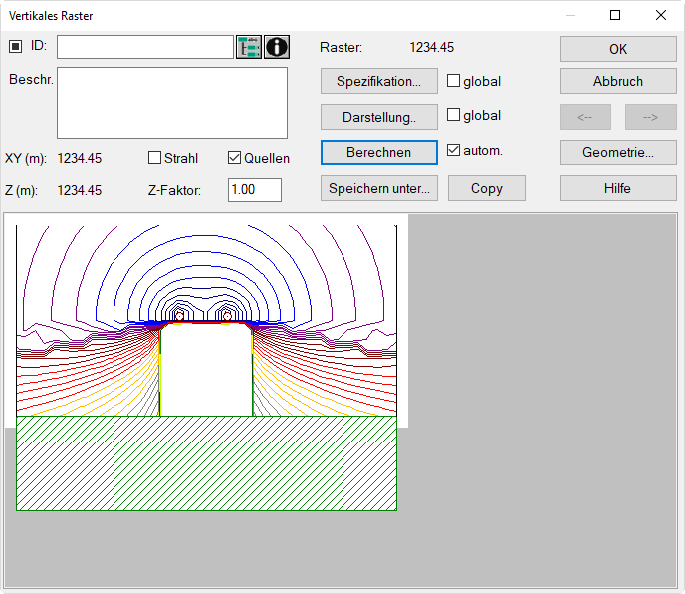Confirm the dialog with OK
Viewport: 685px width, 594px height.
click(x=618, y=49)
